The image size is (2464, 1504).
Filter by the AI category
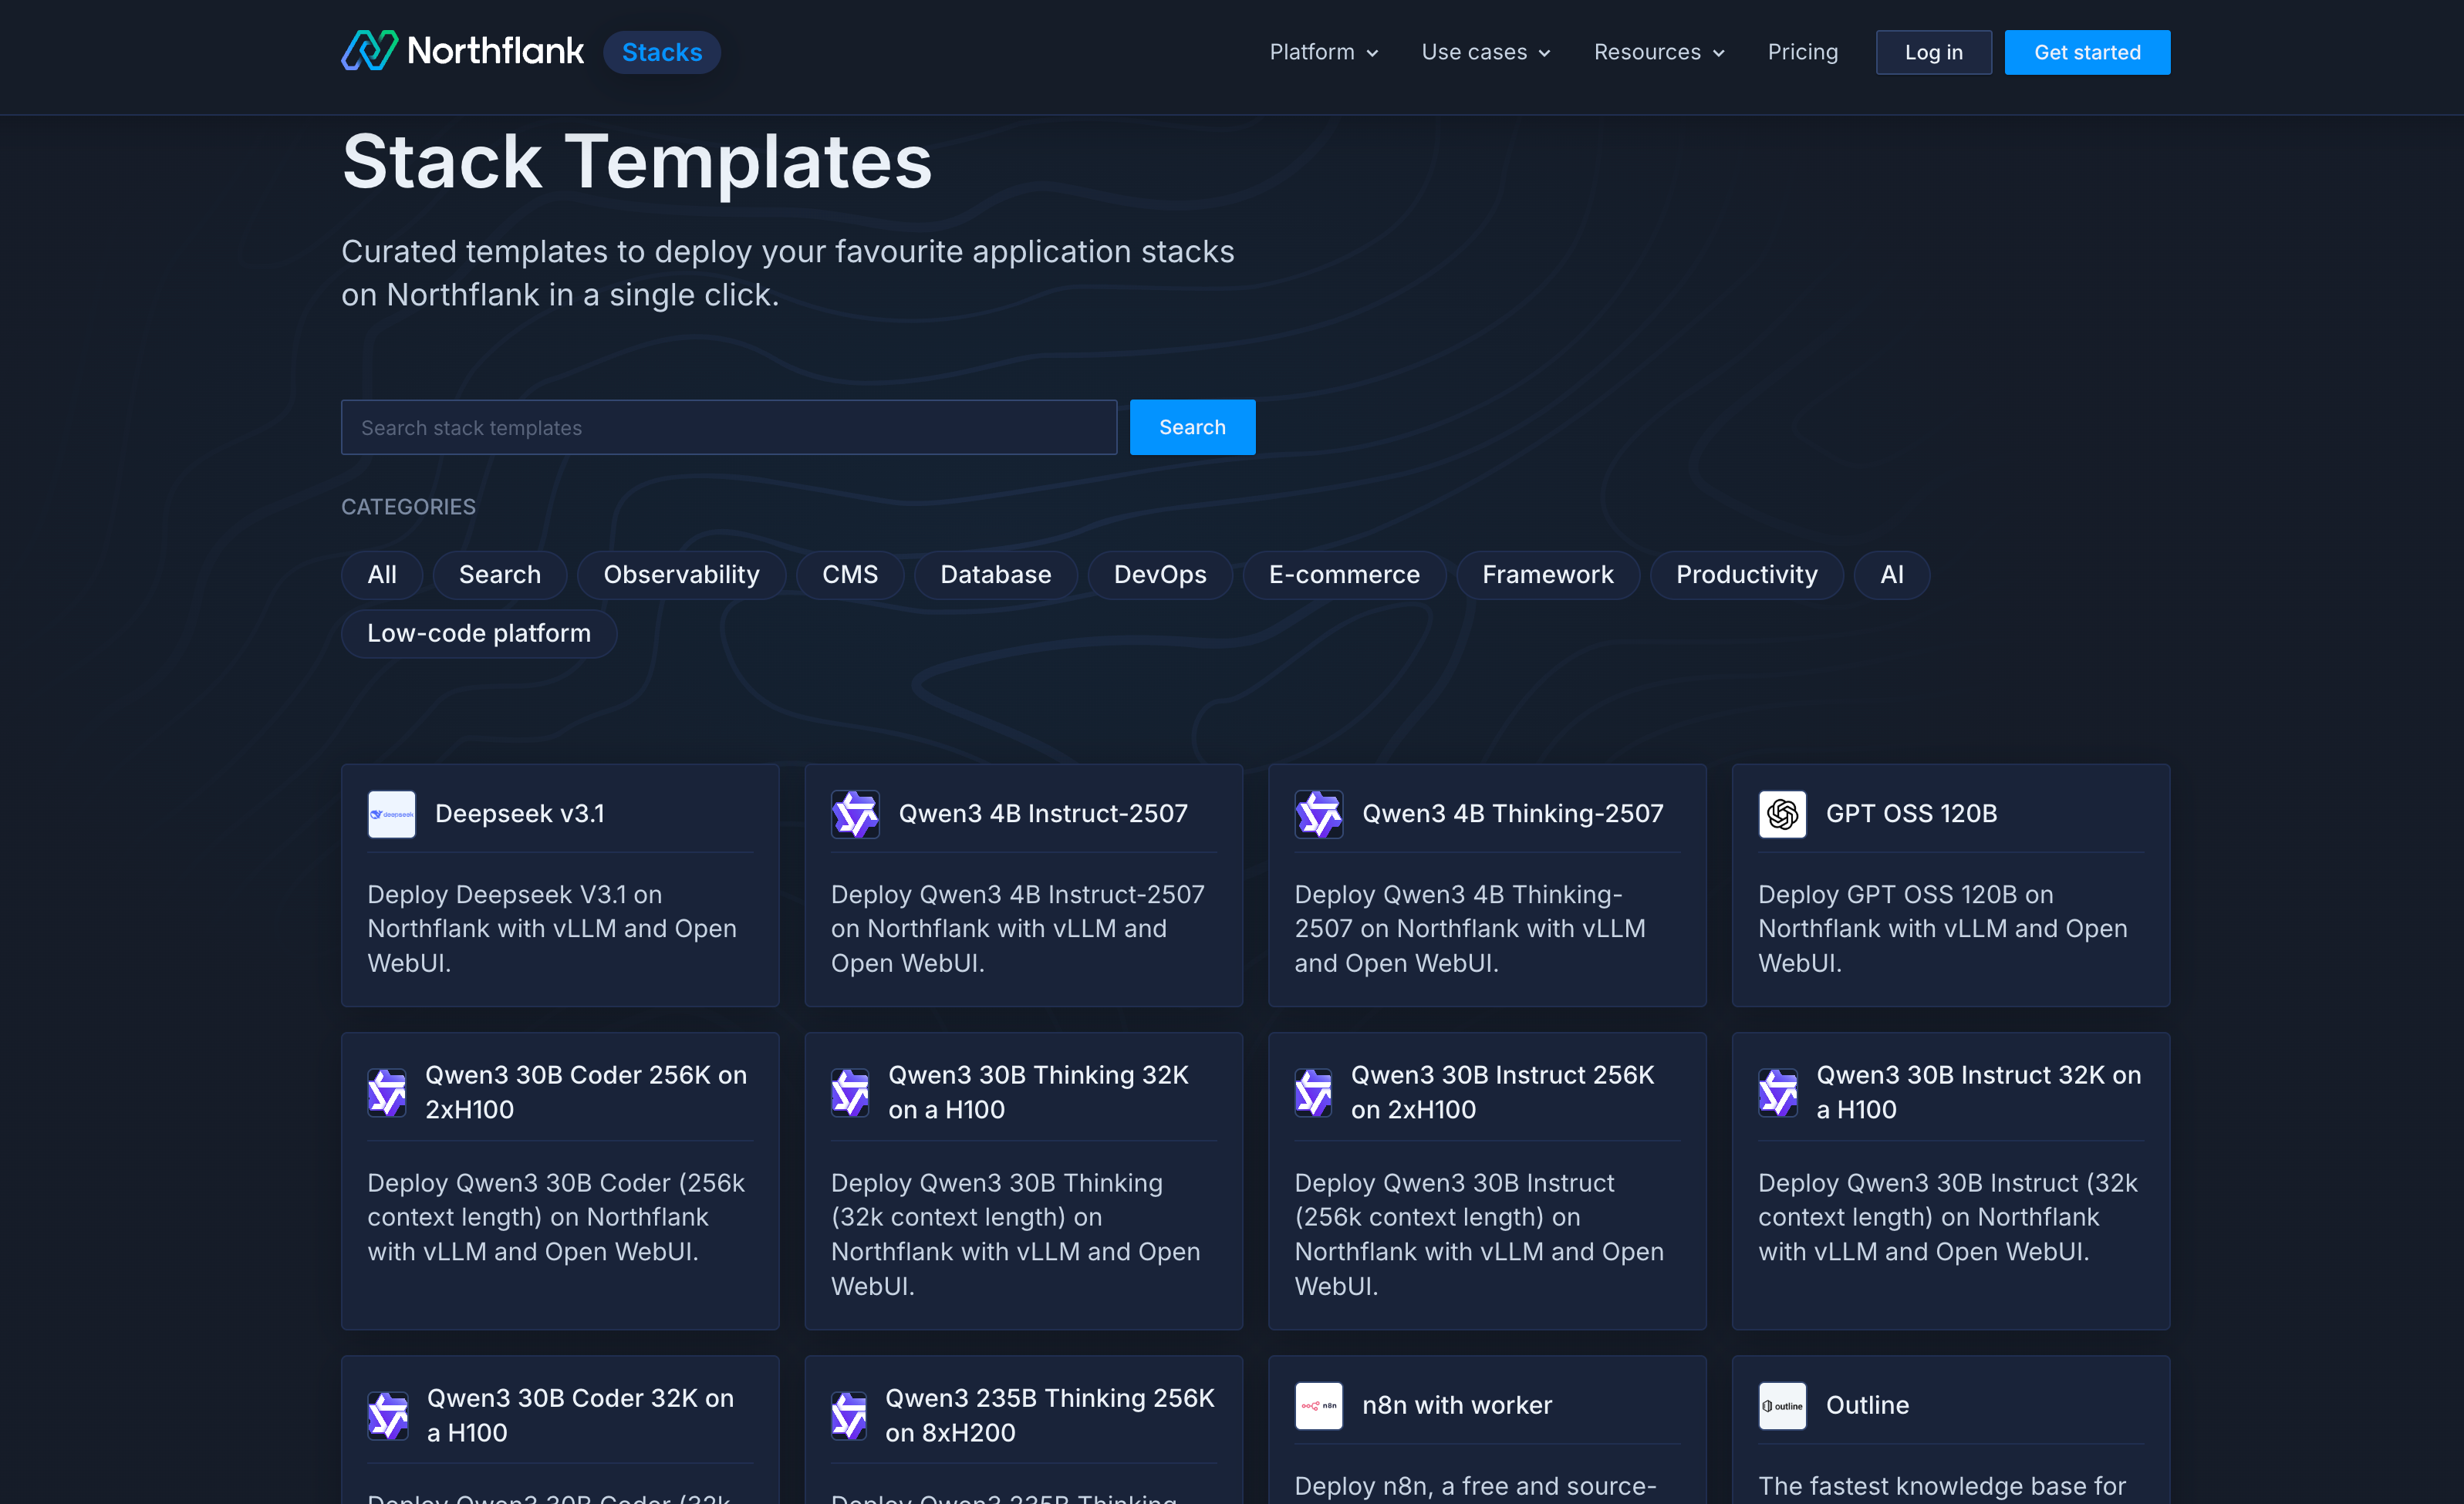click(x=1892, y=575)
